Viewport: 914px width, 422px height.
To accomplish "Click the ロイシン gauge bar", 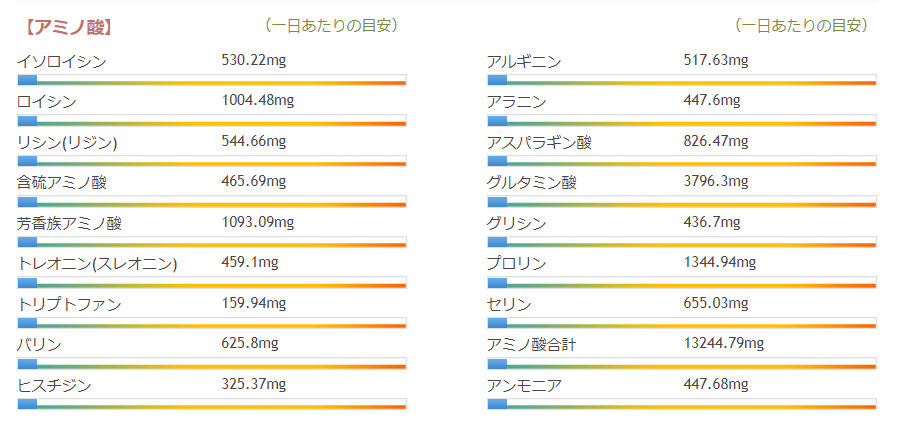I will click(211, 120).
